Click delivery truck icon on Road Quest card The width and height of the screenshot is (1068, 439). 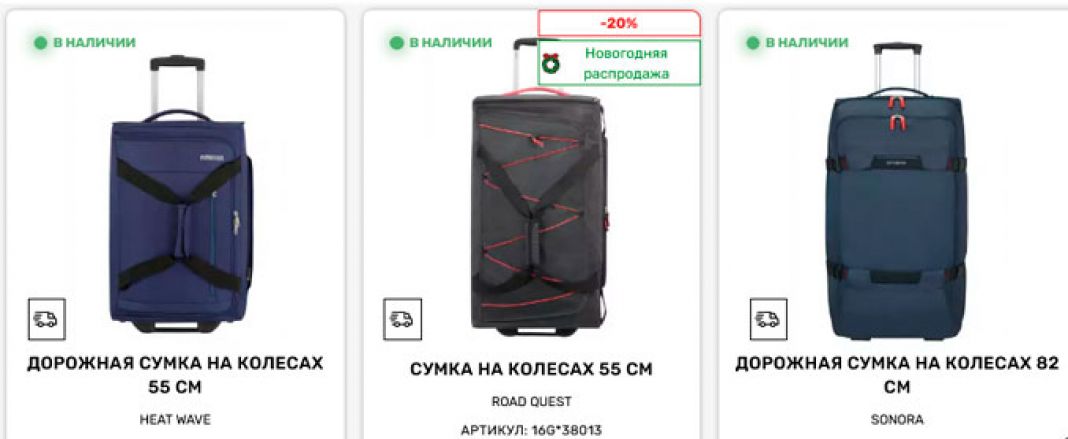click(x=403, y=319)
